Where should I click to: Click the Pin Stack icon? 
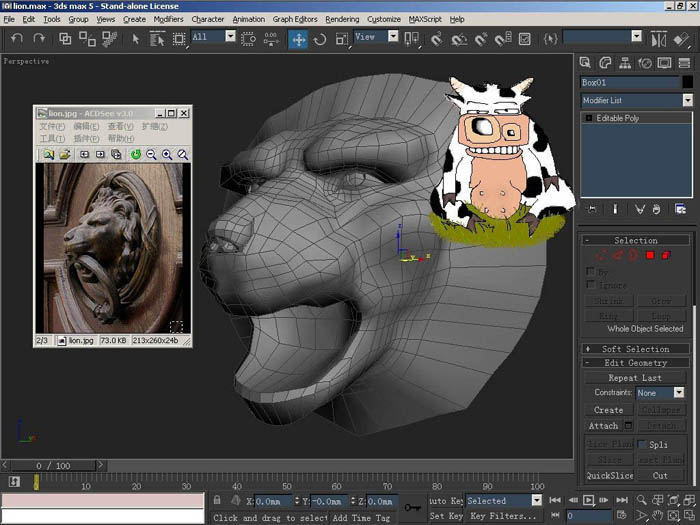point(592,209)
